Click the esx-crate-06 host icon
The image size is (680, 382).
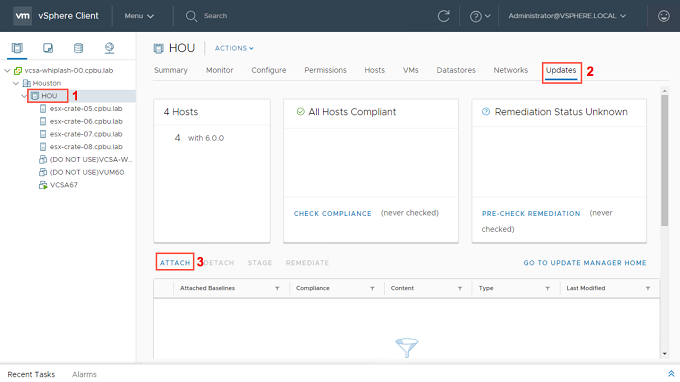tap(43, 121)
